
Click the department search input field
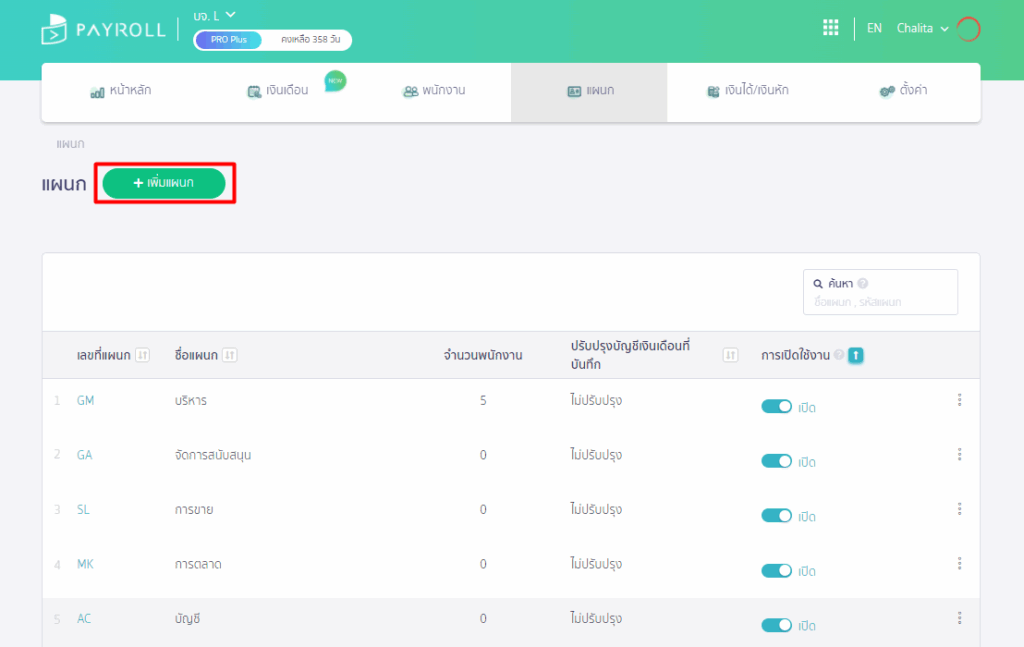880,301
